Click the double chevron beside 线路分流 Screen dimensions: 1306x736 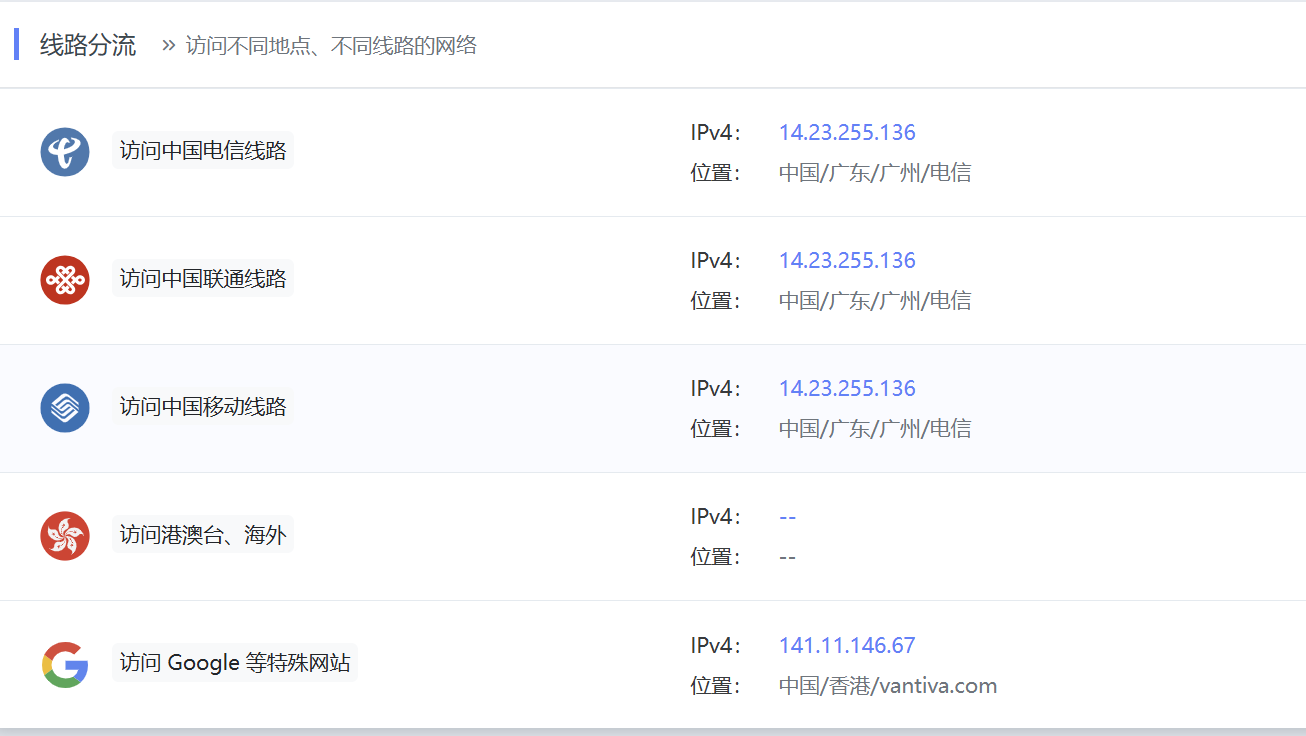coord(169,45)
